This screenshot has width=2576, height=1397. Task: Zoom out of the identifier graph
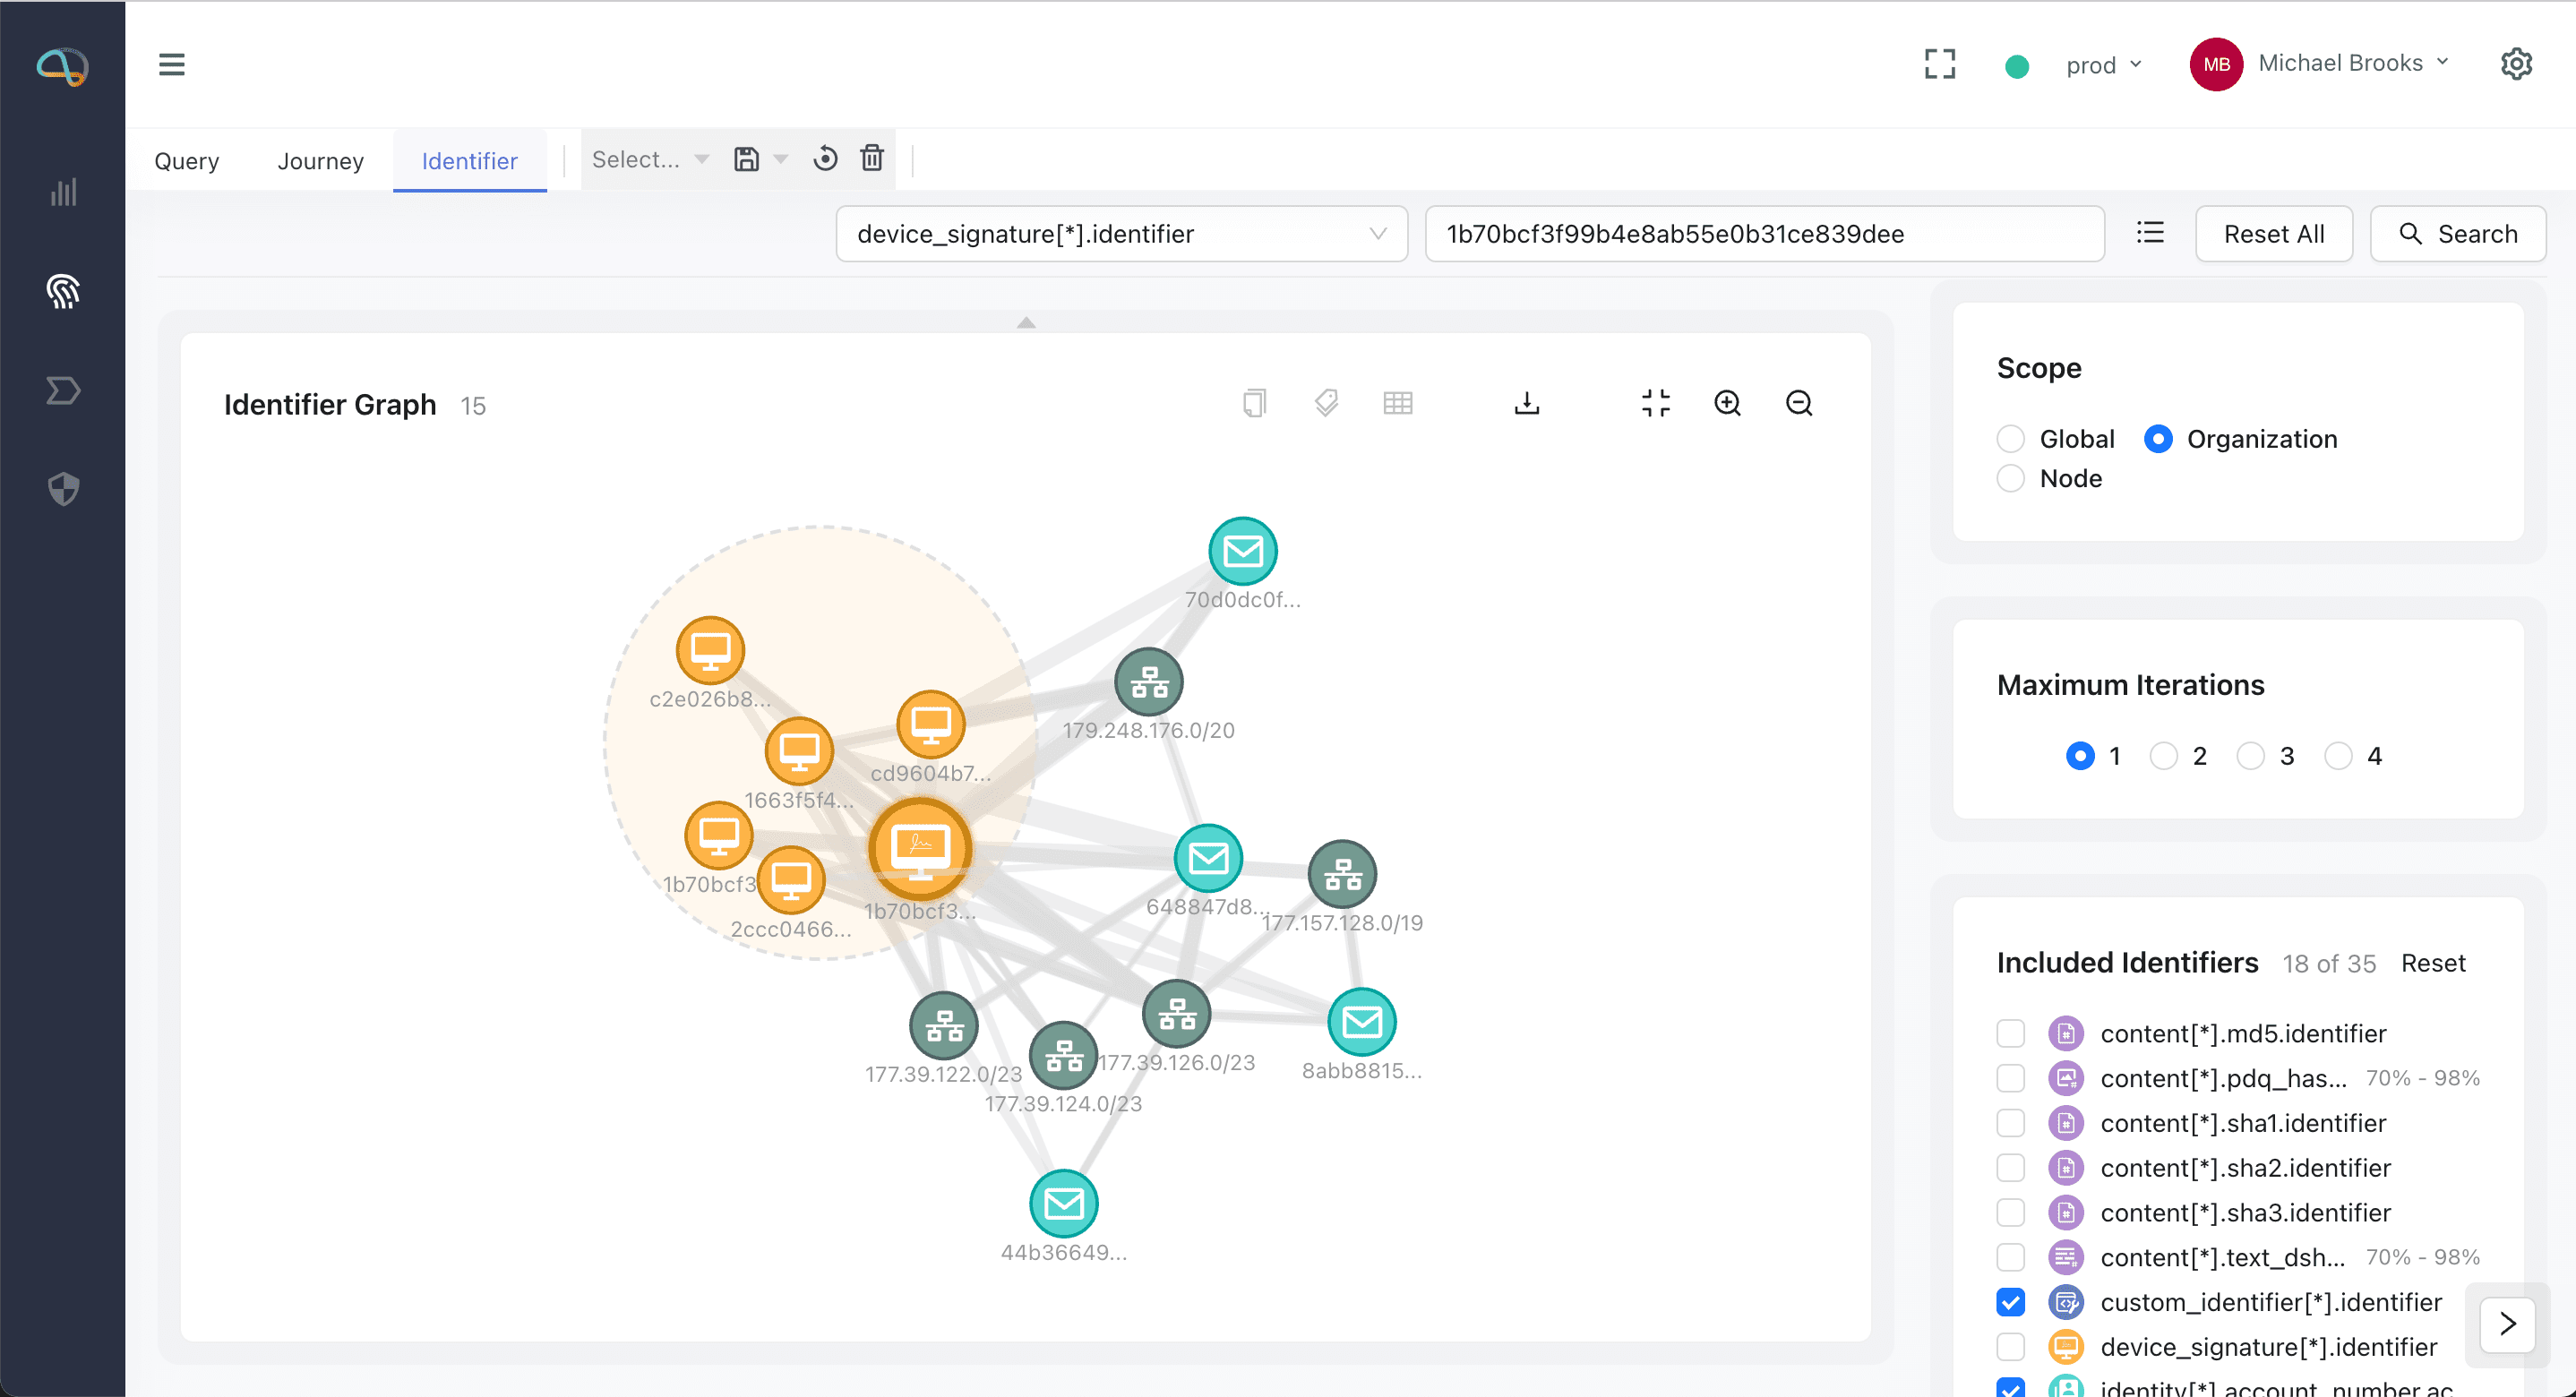pyautogui.click(x=1798, y=403)
